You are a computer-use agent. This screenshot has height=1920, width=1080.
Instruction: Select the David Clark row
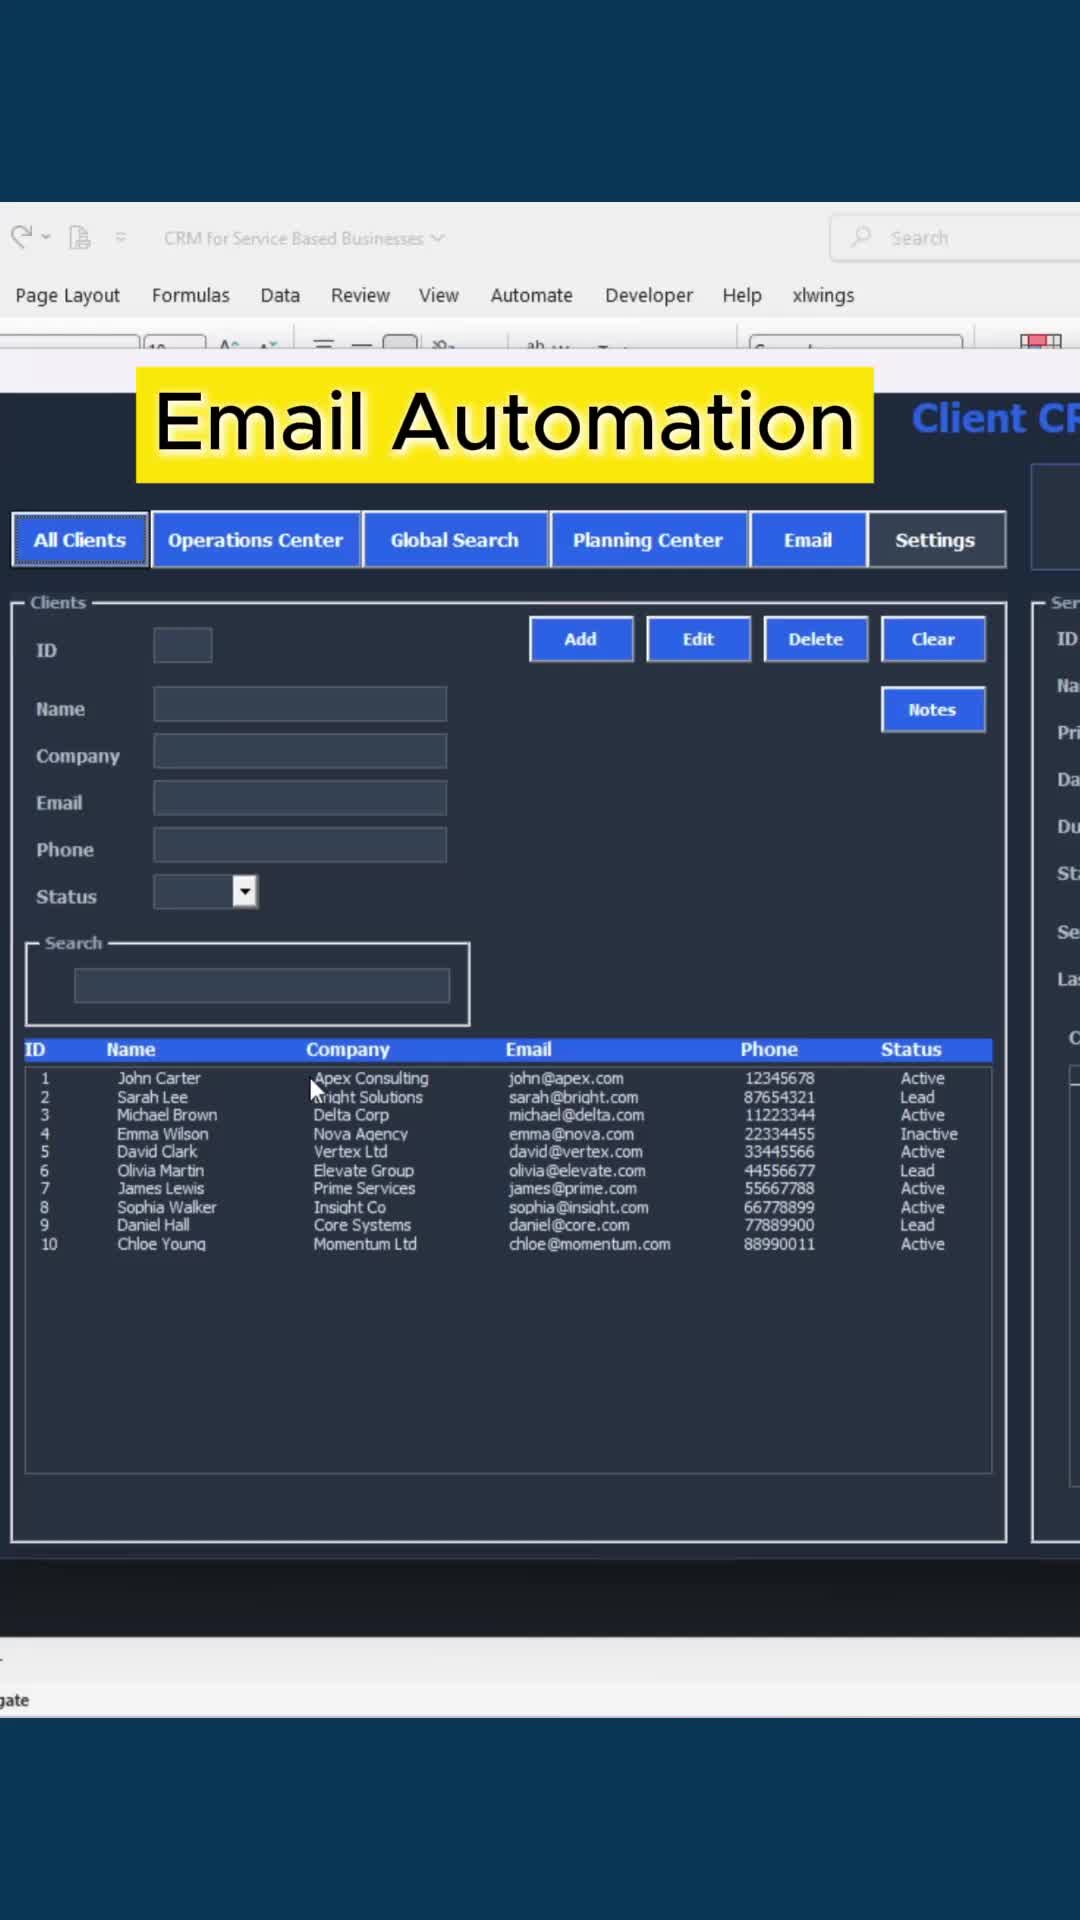[x=508, y=1152]
